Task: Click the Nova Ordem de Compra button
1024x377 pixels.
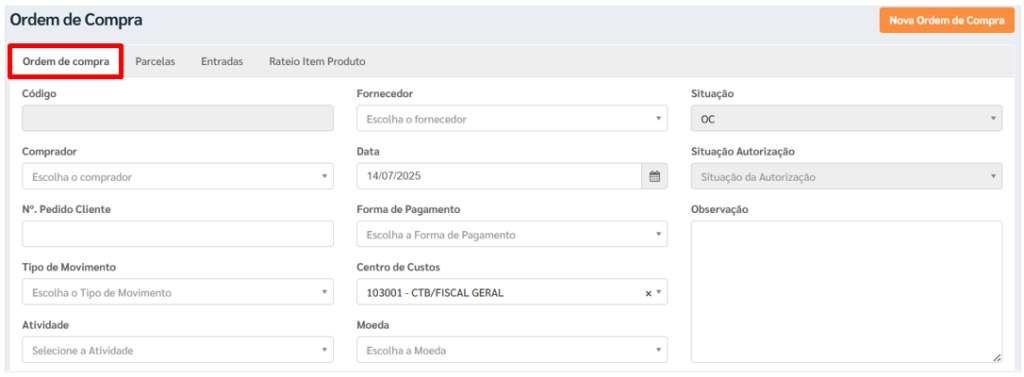Action: (947, 20)
